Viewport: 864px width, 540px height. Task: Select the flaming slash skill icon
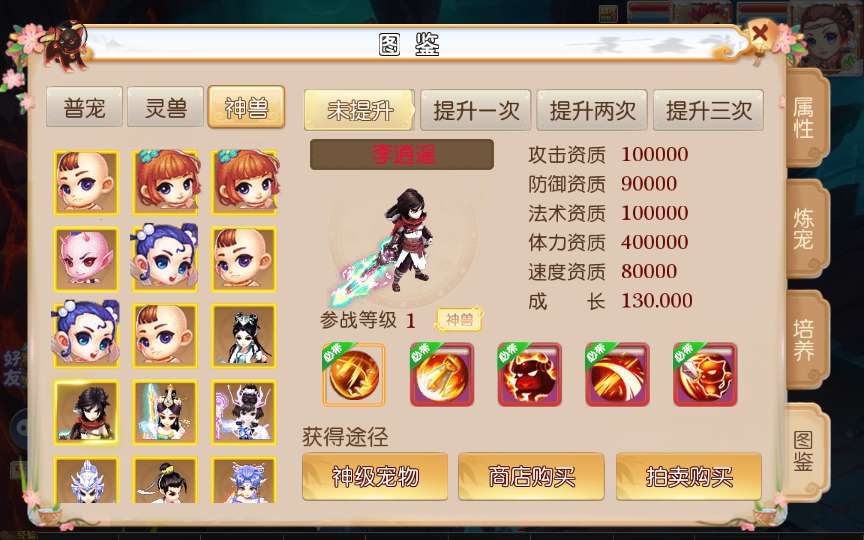pos(617,375)
